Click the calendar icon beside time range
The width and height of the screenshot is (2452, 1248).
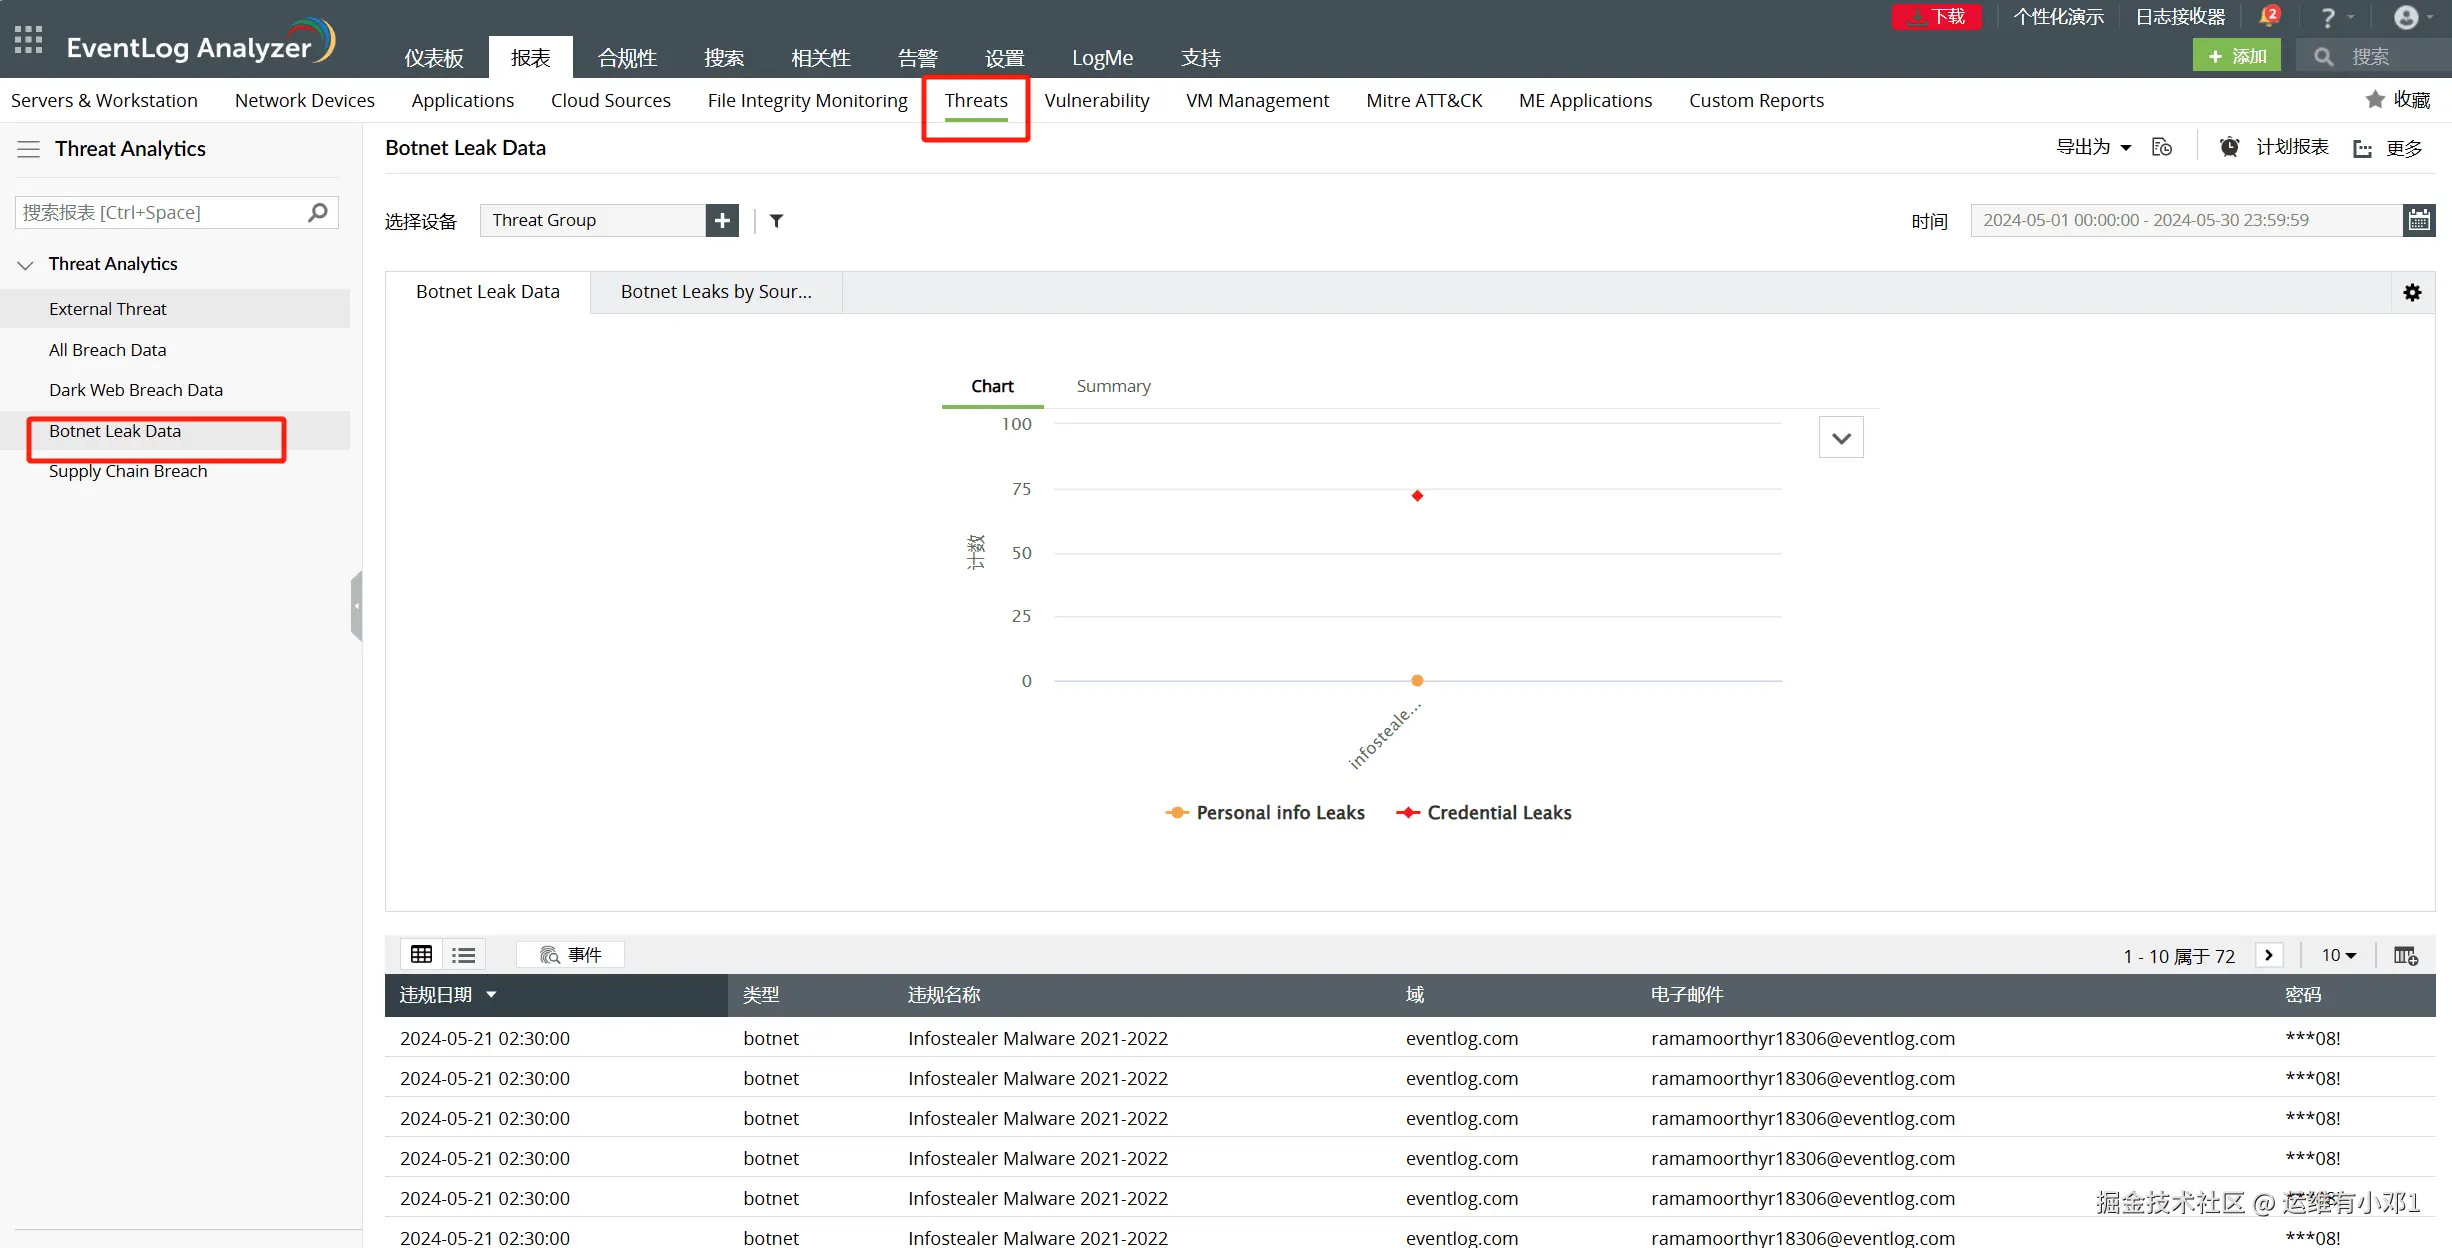point(2418,220)
